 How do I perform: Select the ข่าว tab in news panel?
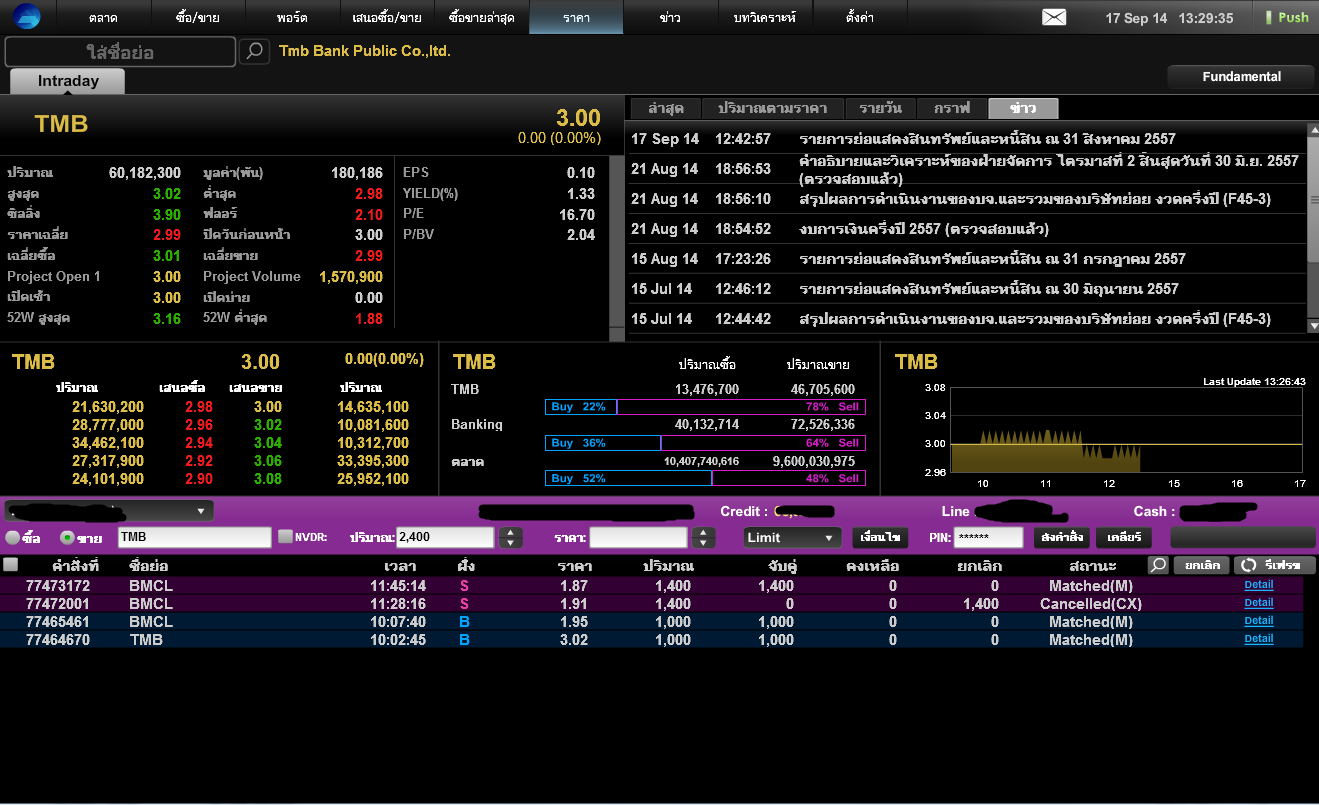click(1023, 108)
